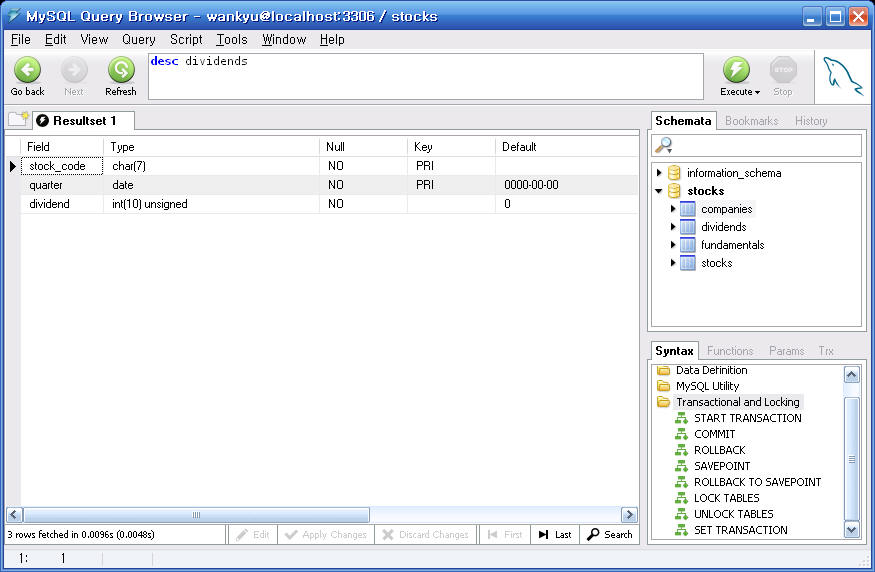The width and height of the screenshot is (875, 572).
Task: Switch to the Bookmarks tab
Action: [751, 121]
